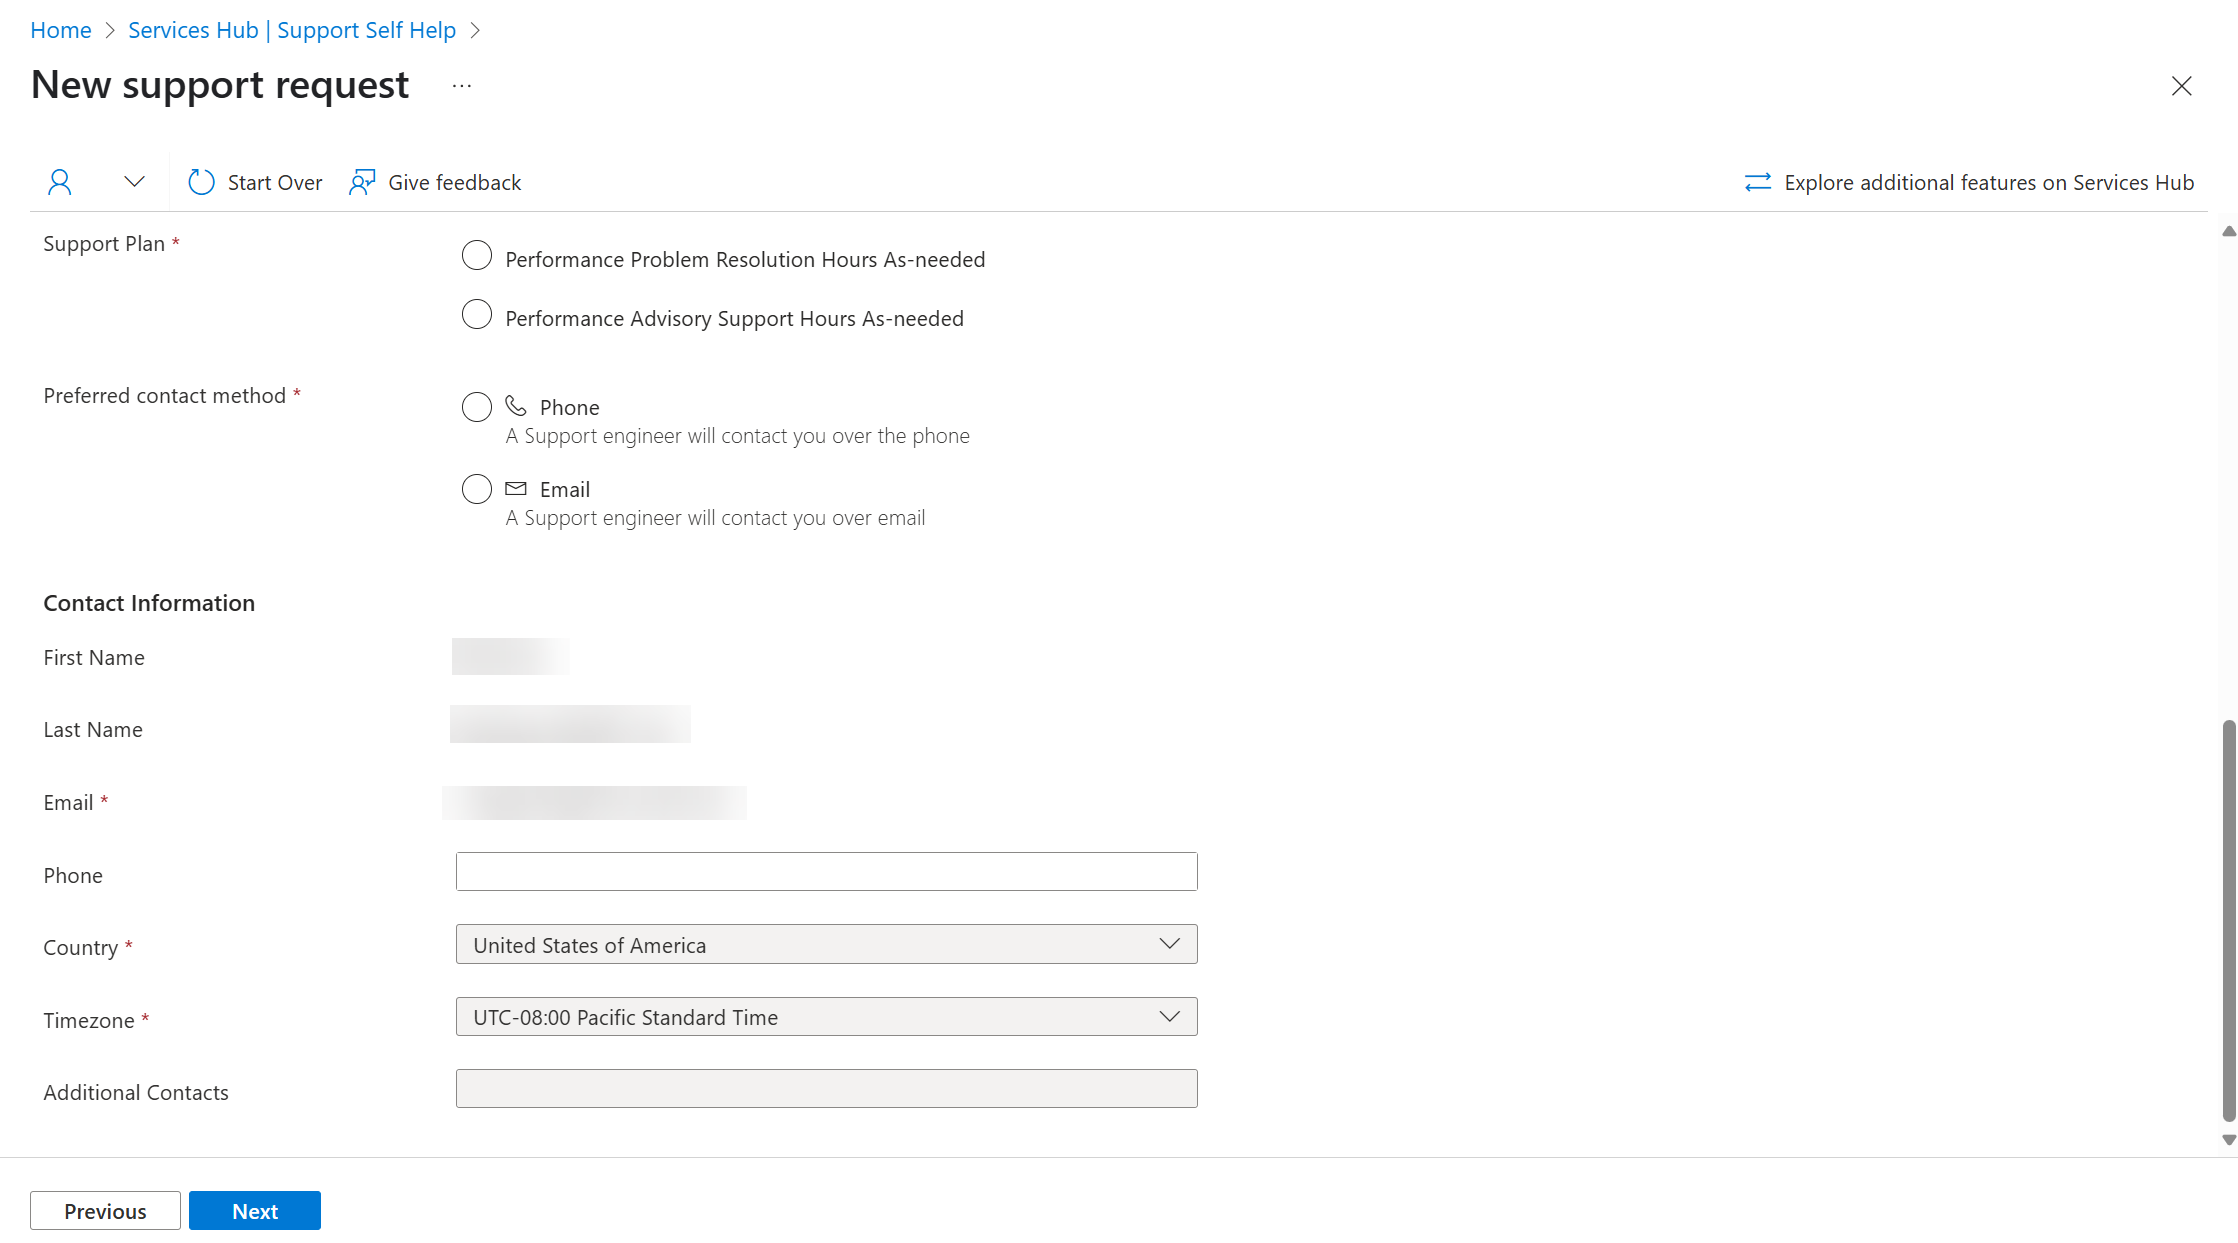Select Performance Problem Resolution Hours radio button
2238x1243 pixels.
point(478,257)
